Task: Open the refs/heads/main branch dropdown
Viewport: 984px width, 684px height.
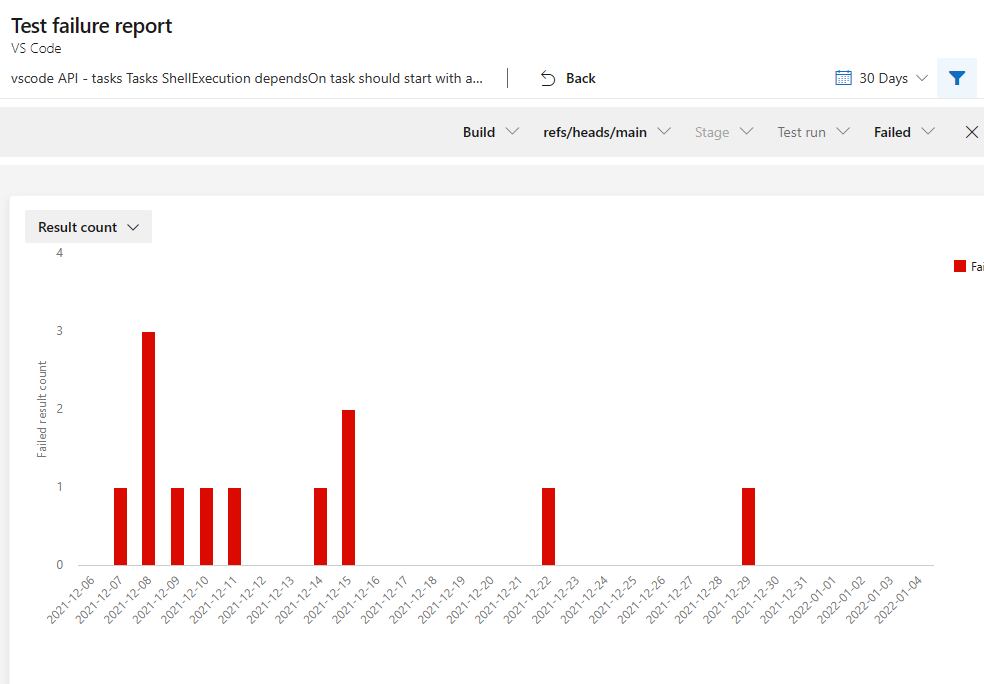Action: point(607,132)
